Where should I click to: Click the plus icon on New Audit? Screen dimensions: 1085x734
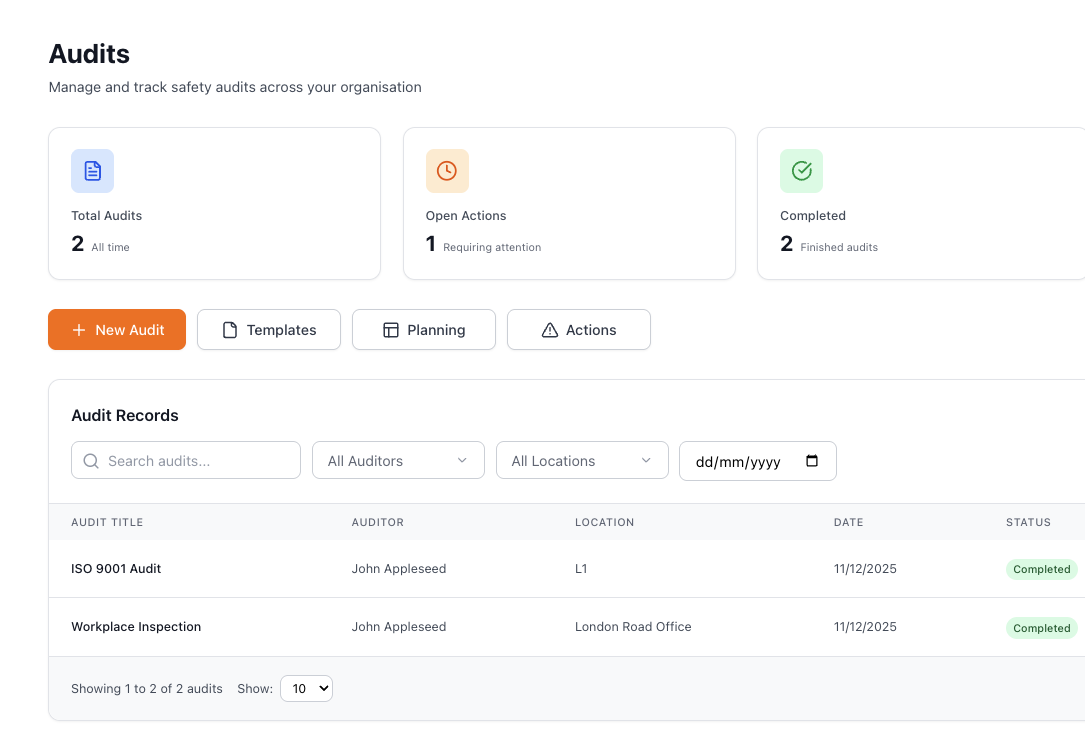(x=79, y=330)
